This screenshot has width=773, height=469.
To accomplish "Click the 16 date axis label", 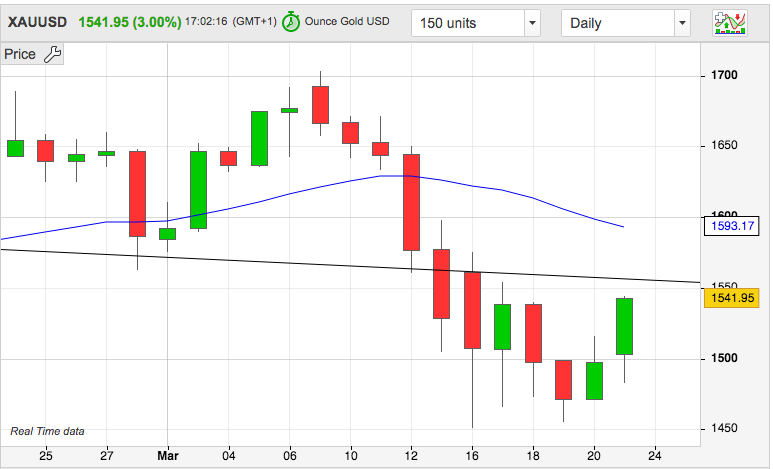I will (472, 456).
